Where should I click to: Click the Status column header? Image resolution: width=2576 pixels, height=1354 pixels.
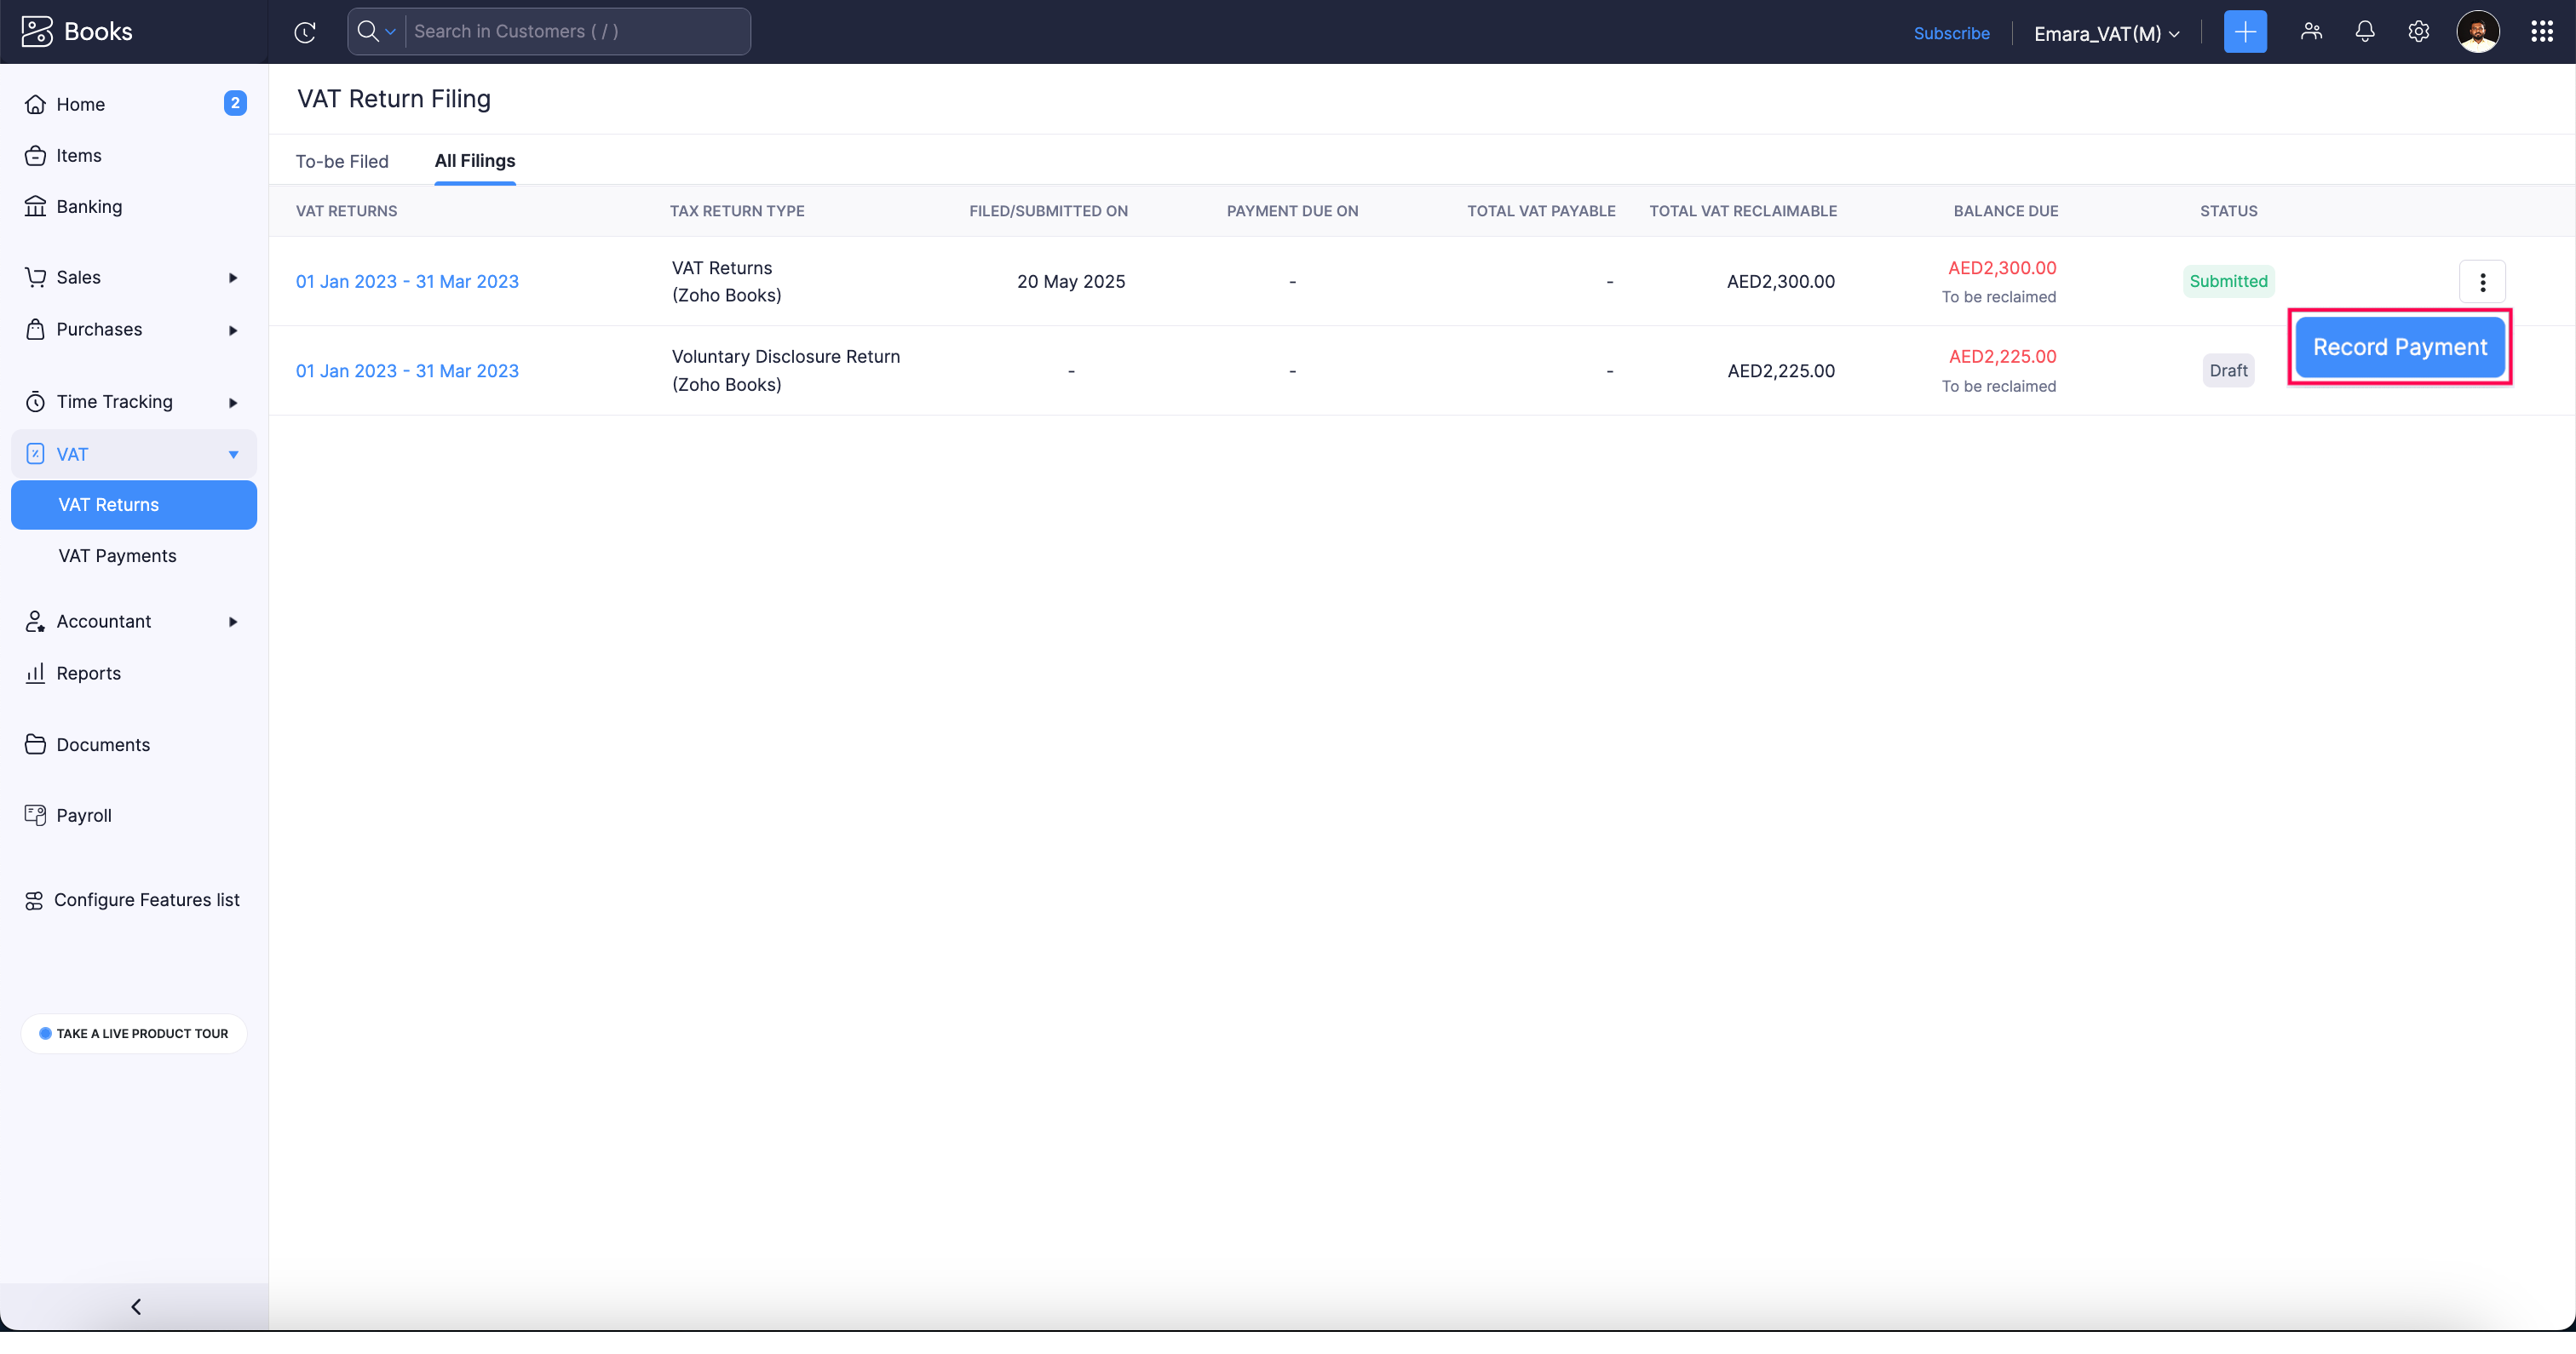(x=2228, y=211)
